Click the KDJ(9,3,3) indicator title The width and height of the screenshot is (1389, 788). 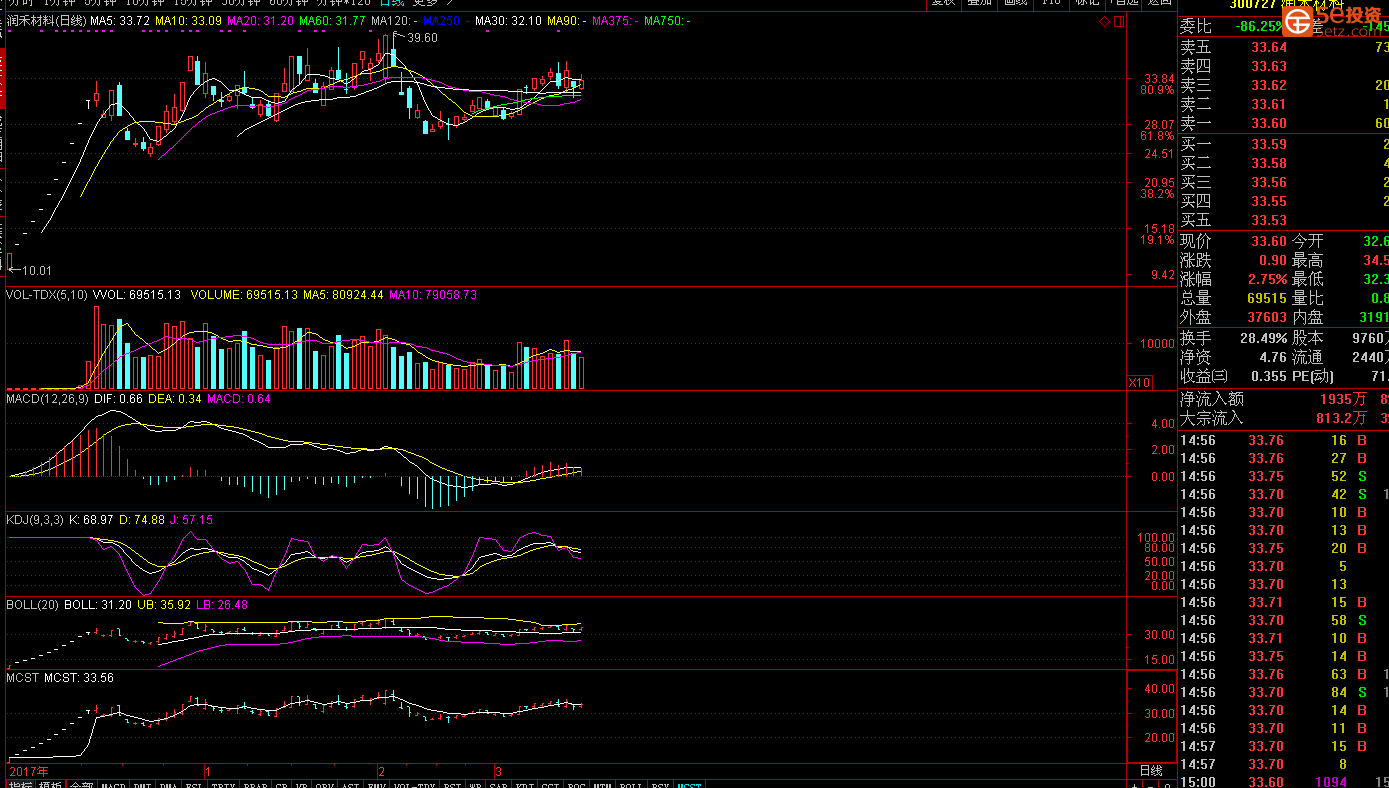coord(34,520)
